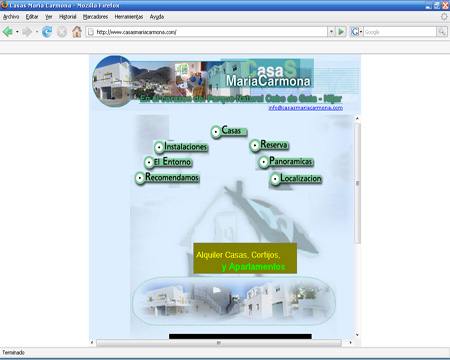The height and width of the screenshot is (360, 450).
Task: Click the Stop loading icon
Action: (x=62, y=32)
